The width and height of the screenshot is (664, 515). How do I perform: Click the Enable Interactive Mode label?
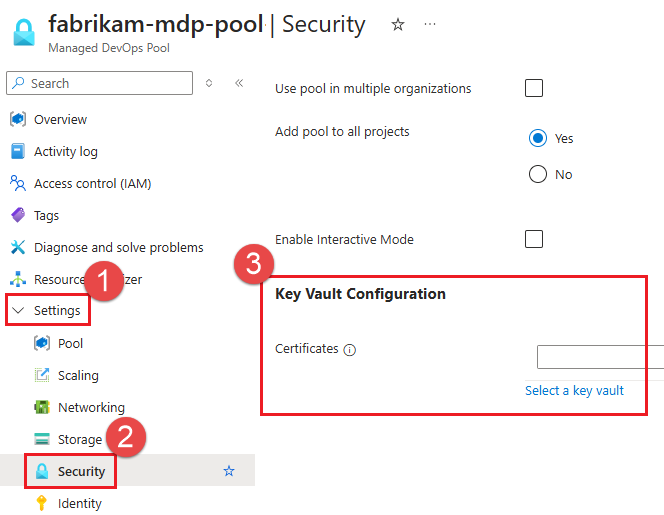click(x=344, y=239)
